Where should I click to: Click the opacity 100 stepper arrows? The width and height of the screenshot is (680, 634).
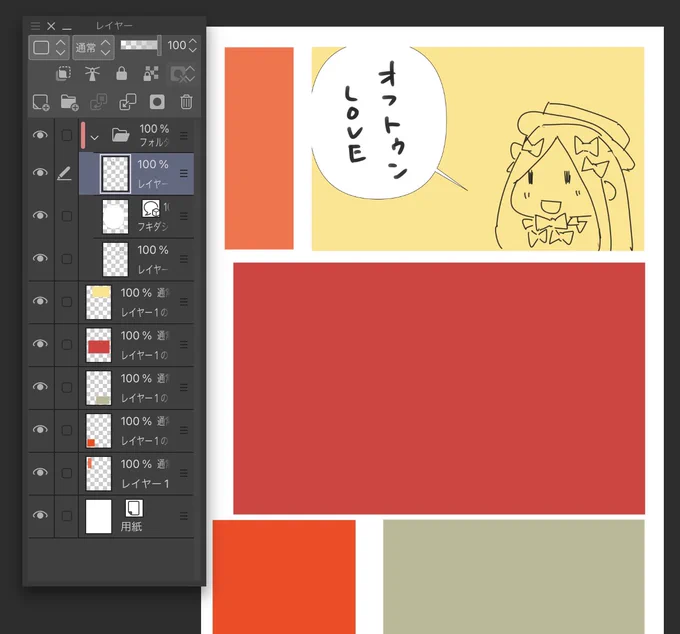[x=193, y=45]
